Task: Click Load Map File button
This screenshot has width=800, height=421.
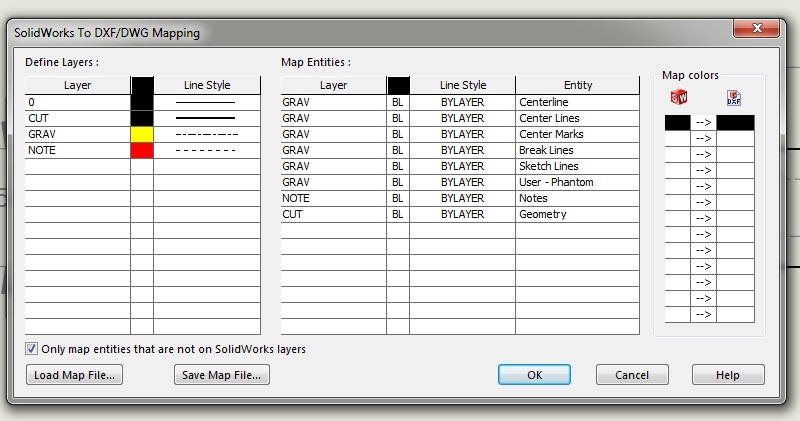Action: click(74, 375)
